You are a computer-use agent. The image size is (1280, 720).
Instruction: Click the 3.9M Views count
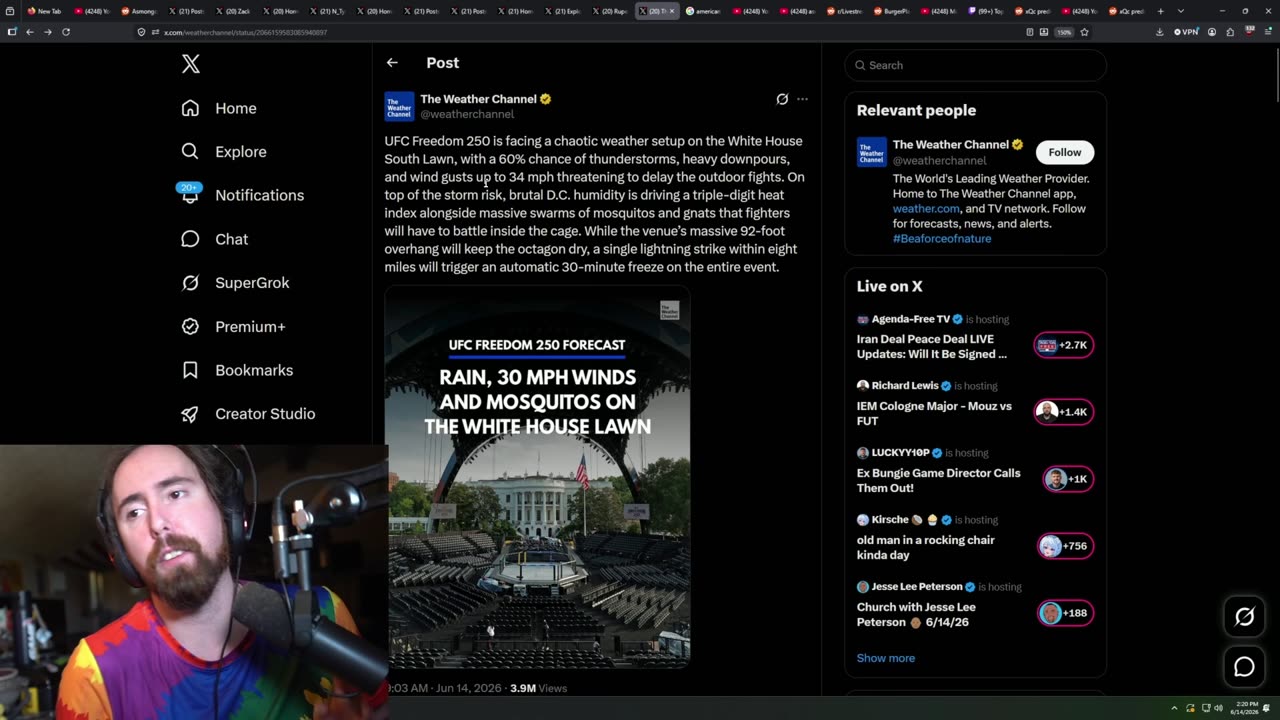538,688
